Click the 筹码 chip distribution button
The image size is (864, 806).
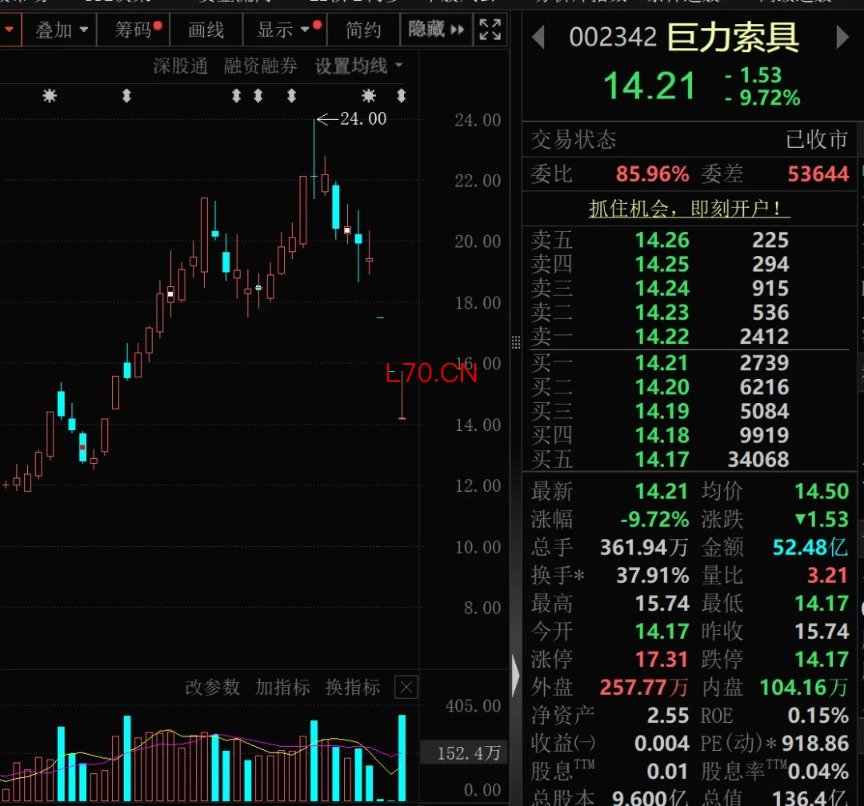(134, 30)
